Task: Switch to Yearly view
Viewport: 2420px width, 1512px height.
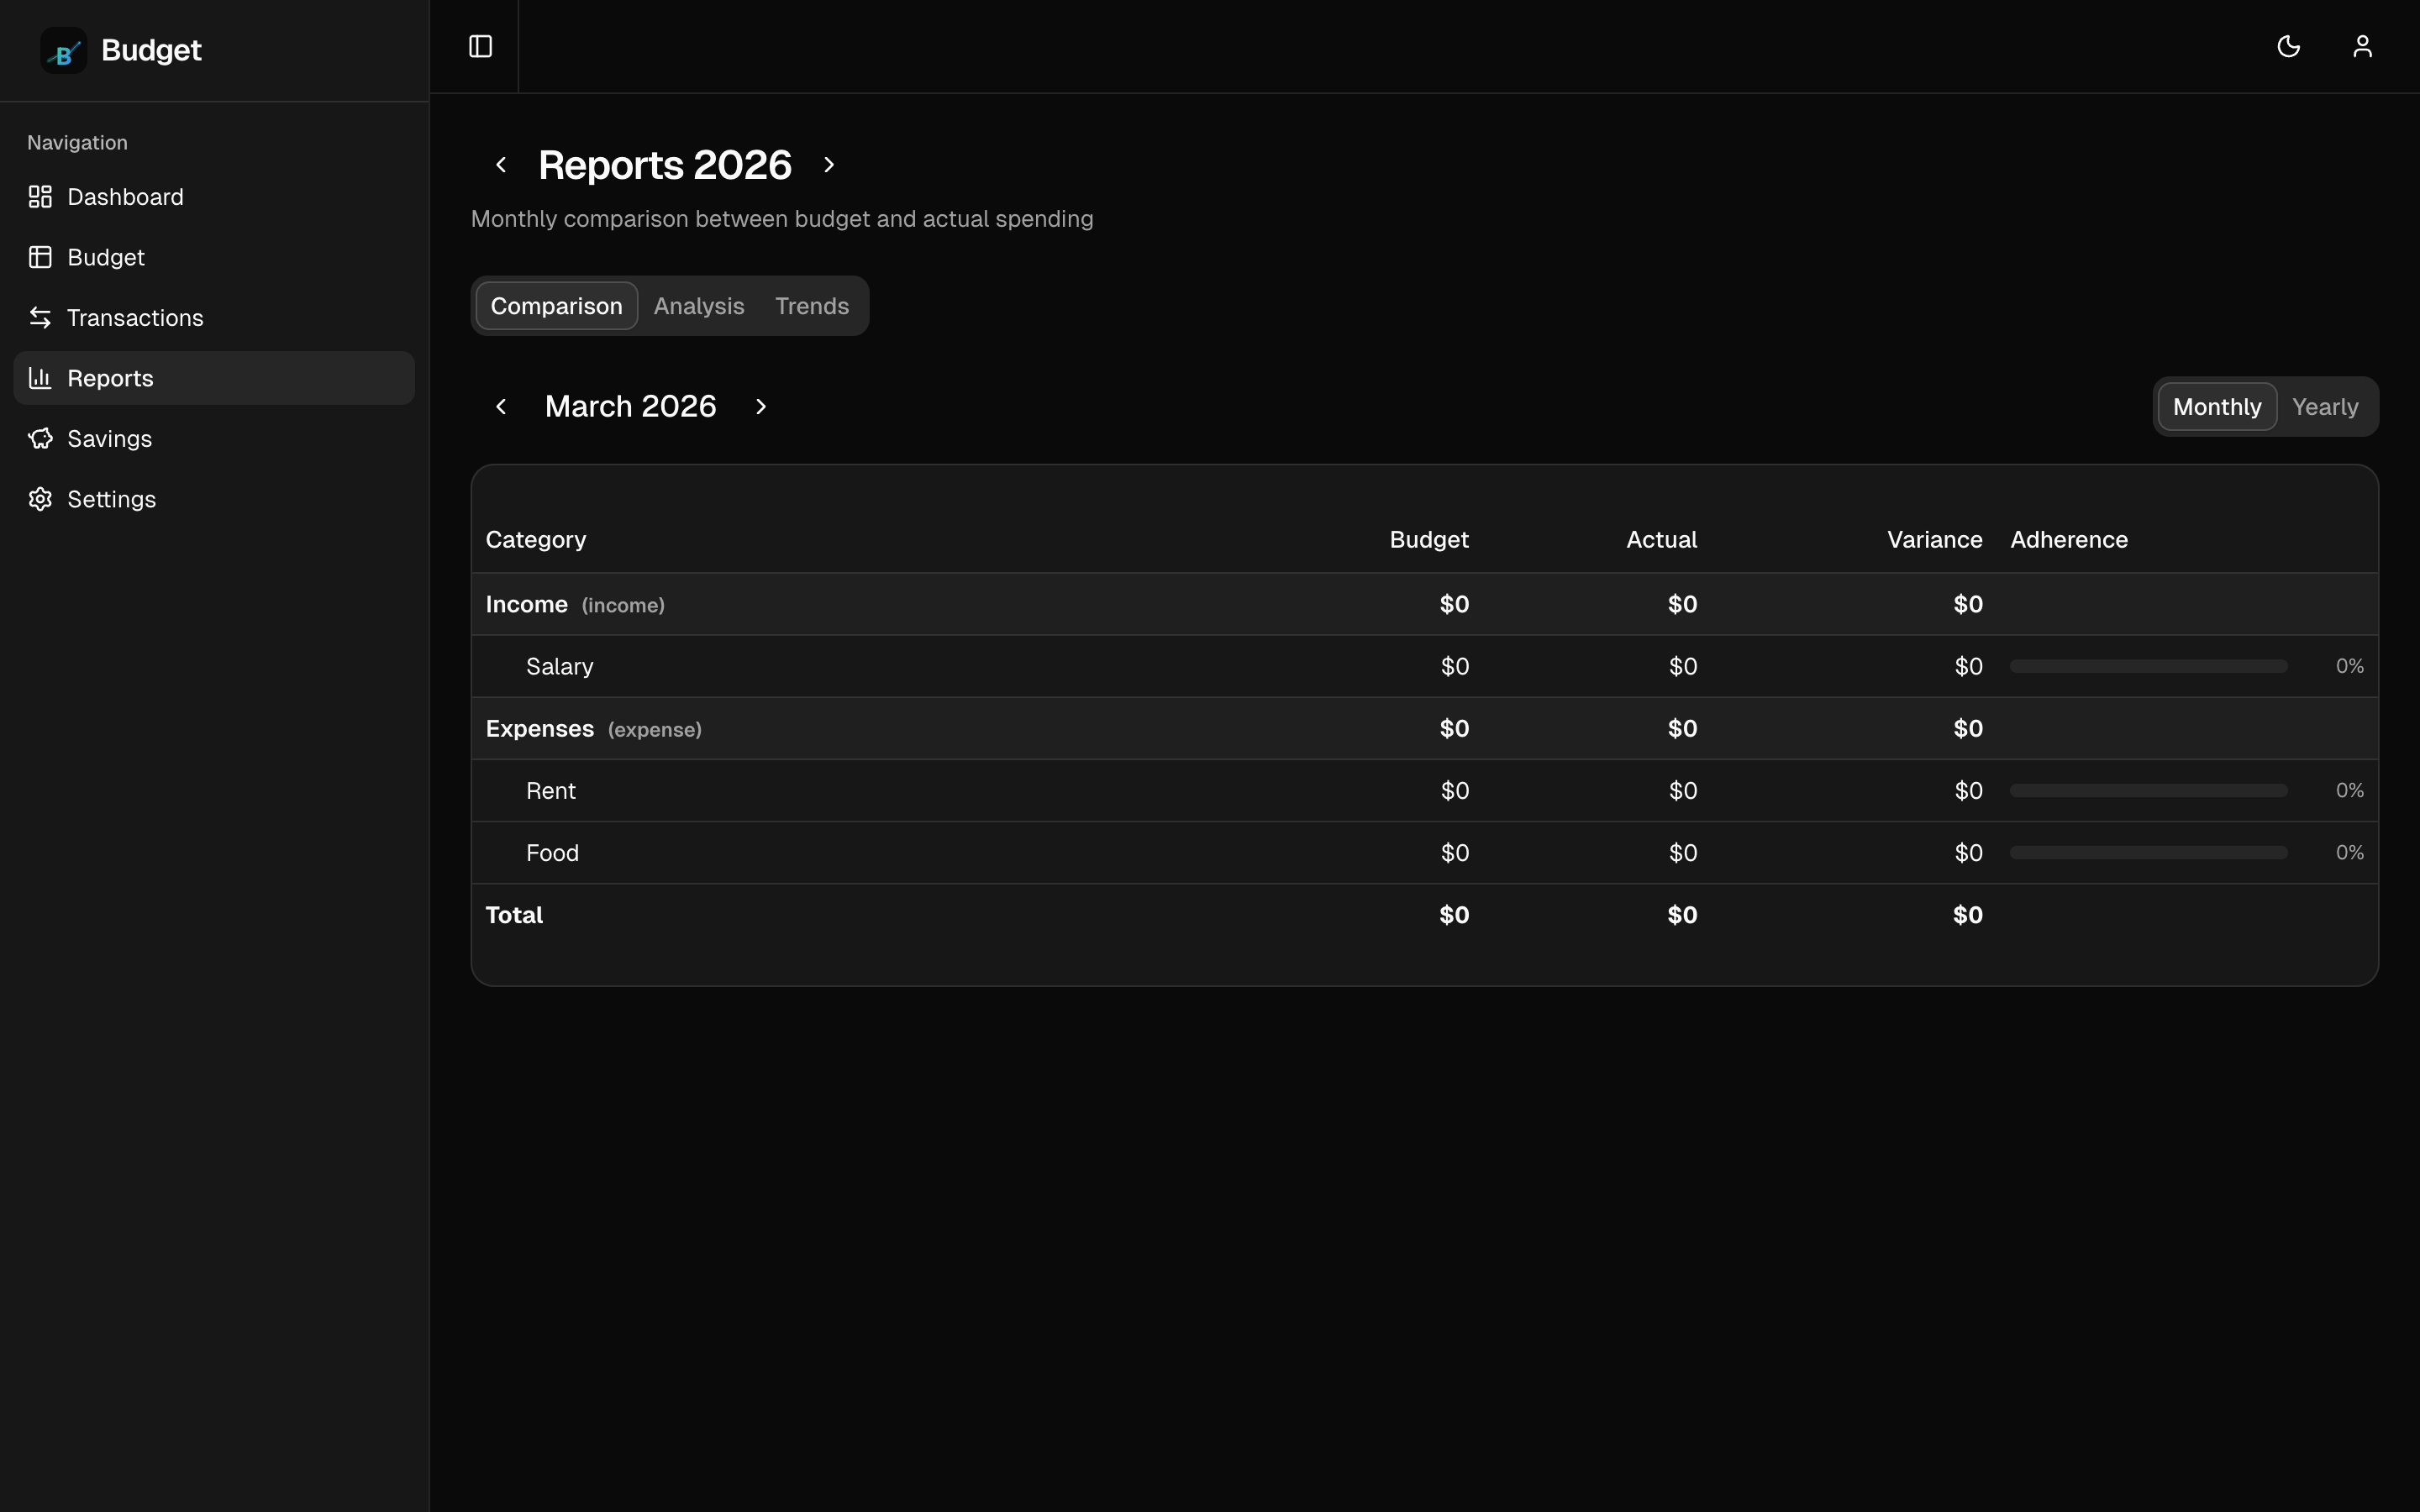Action: click(x=2324, y=406)
